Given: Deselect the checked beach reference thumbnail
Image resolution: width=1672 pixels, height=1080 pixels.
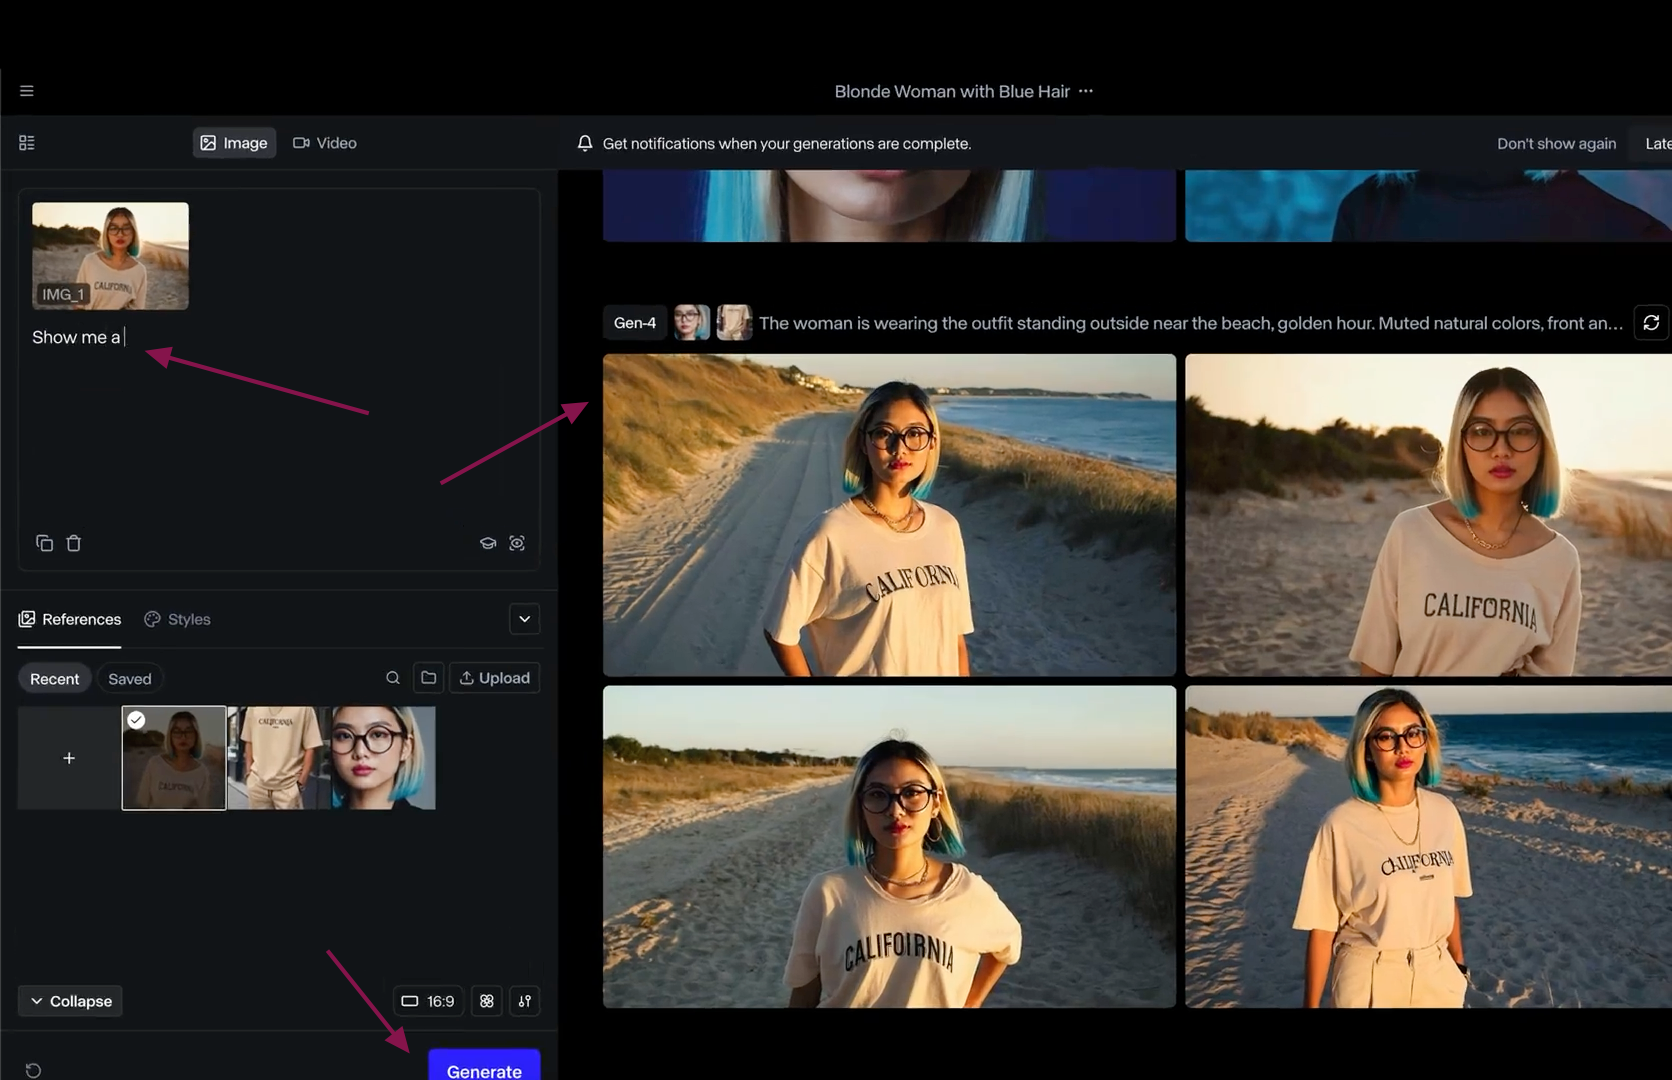Looking at the screenshot, I should point(174,758).
